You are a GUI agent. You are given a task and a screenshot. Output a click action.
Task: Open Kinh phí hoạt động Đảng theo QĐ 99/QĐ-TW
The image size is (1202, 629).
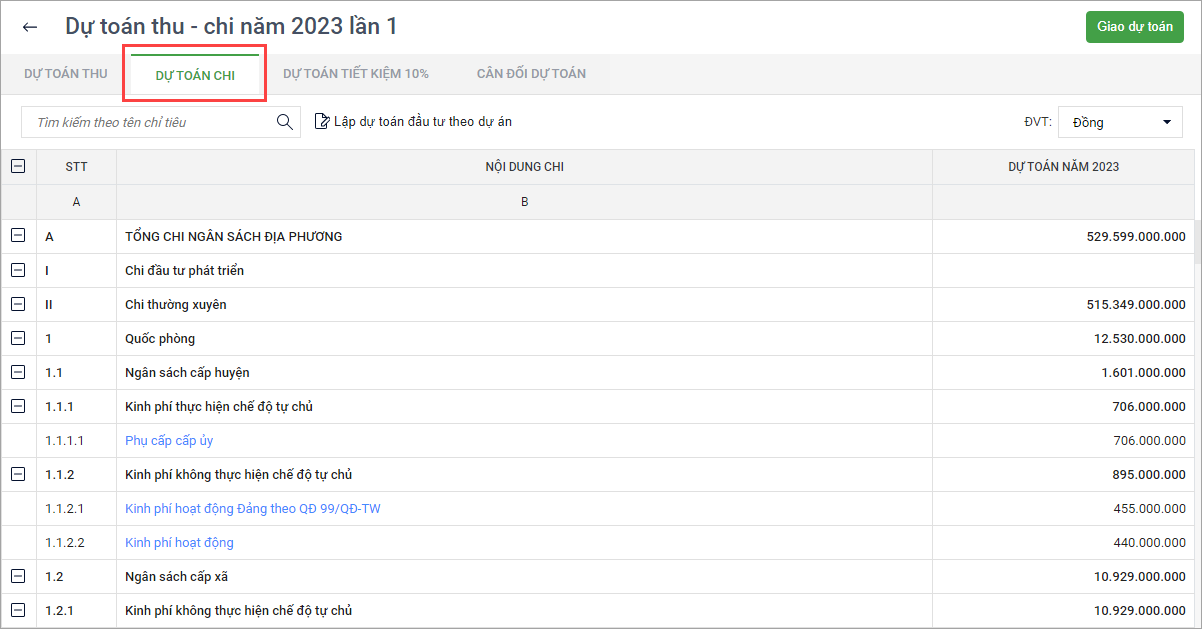pos(252,508)
